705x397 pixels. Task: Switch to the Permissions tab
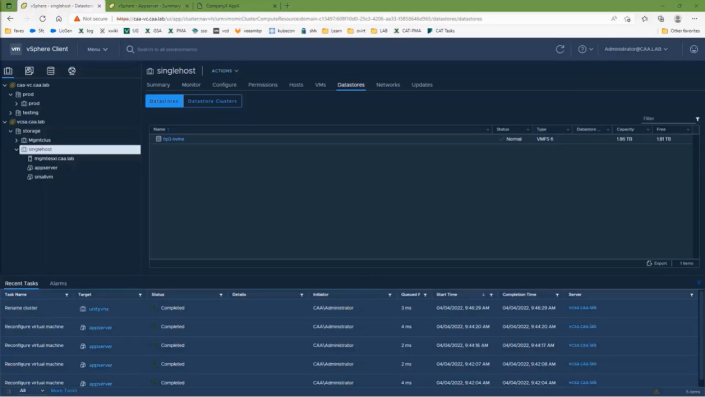pos(263,85)
